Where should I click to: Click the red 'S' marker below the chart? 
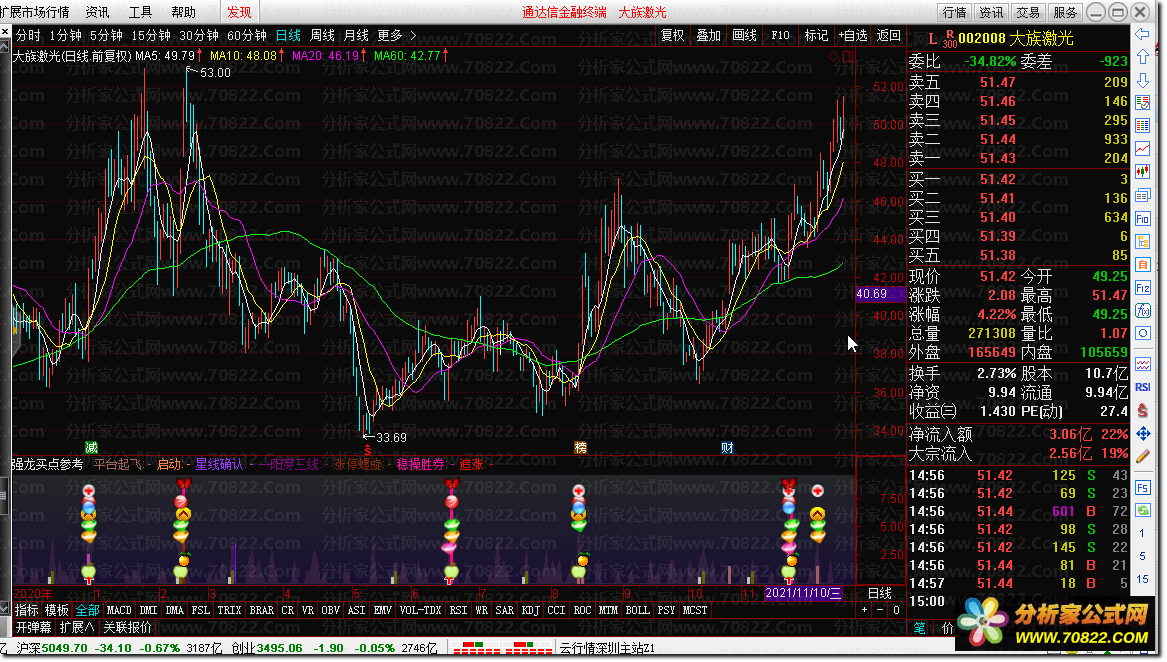[367, 451]
